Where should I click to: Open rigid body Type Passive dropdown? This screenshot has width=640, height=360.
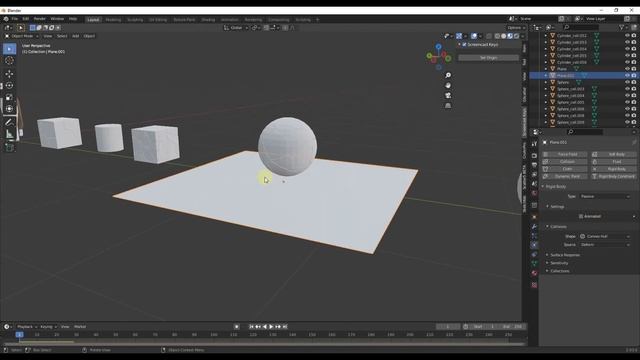[605, 196]
